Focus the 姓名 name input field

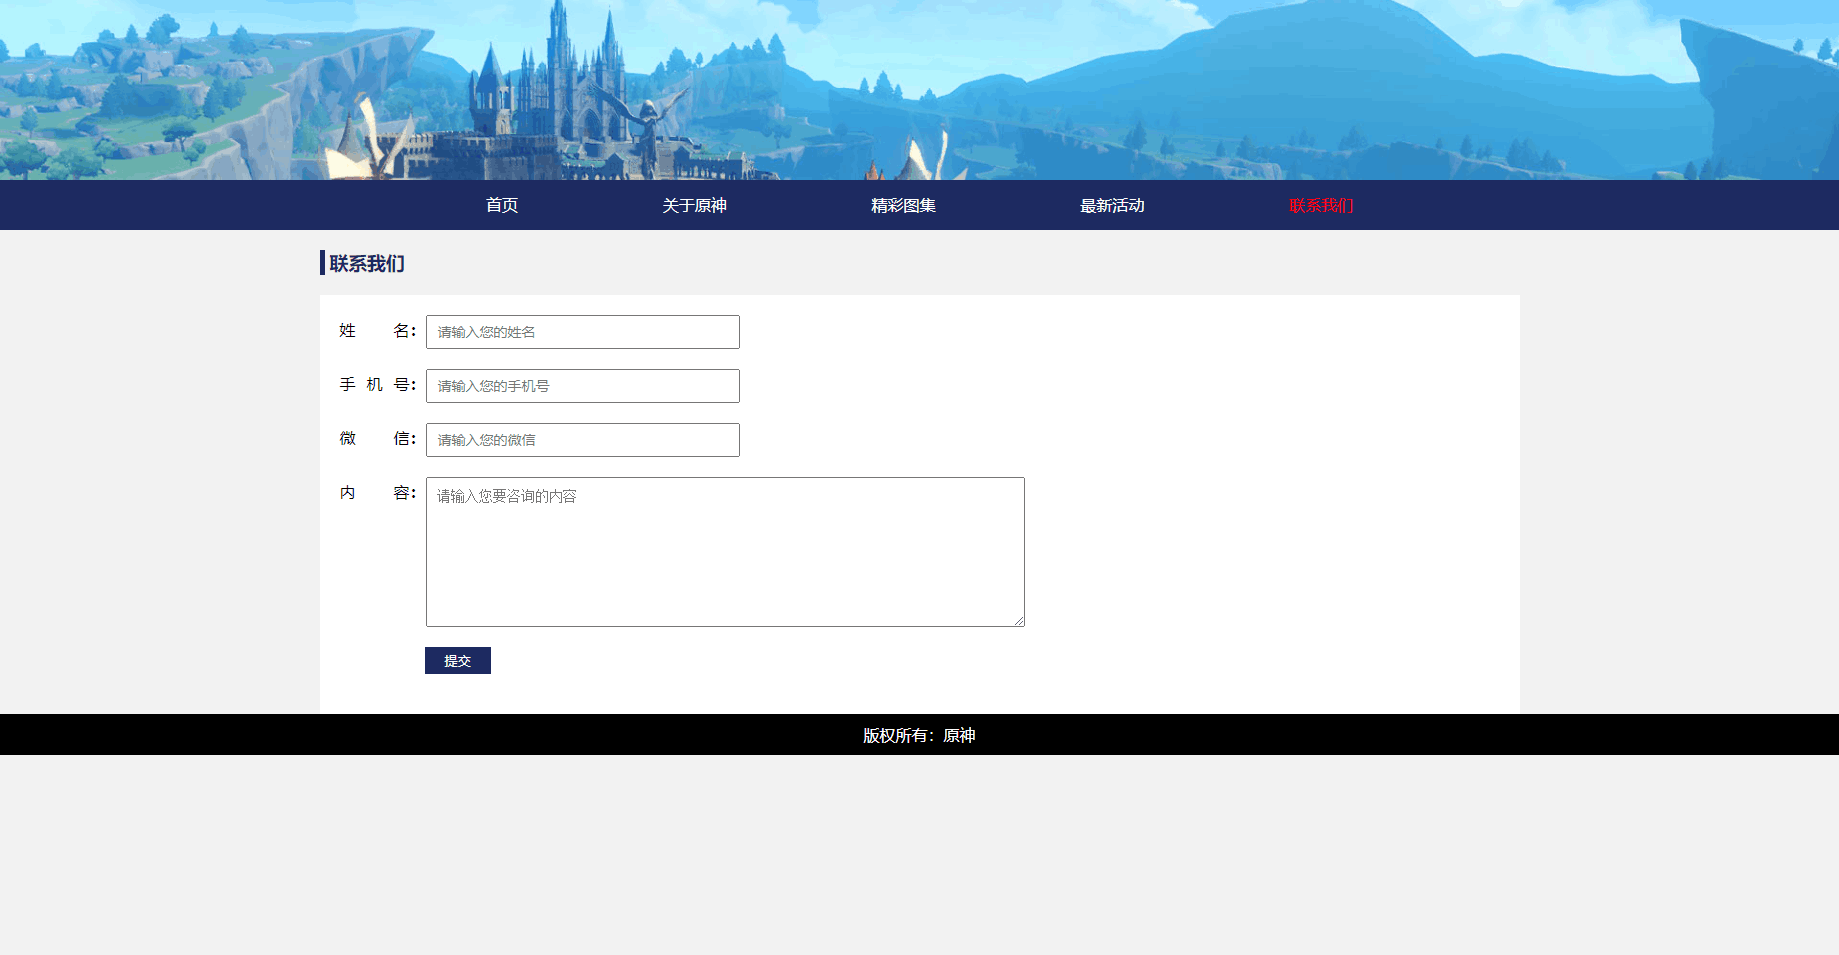(583, 332)
